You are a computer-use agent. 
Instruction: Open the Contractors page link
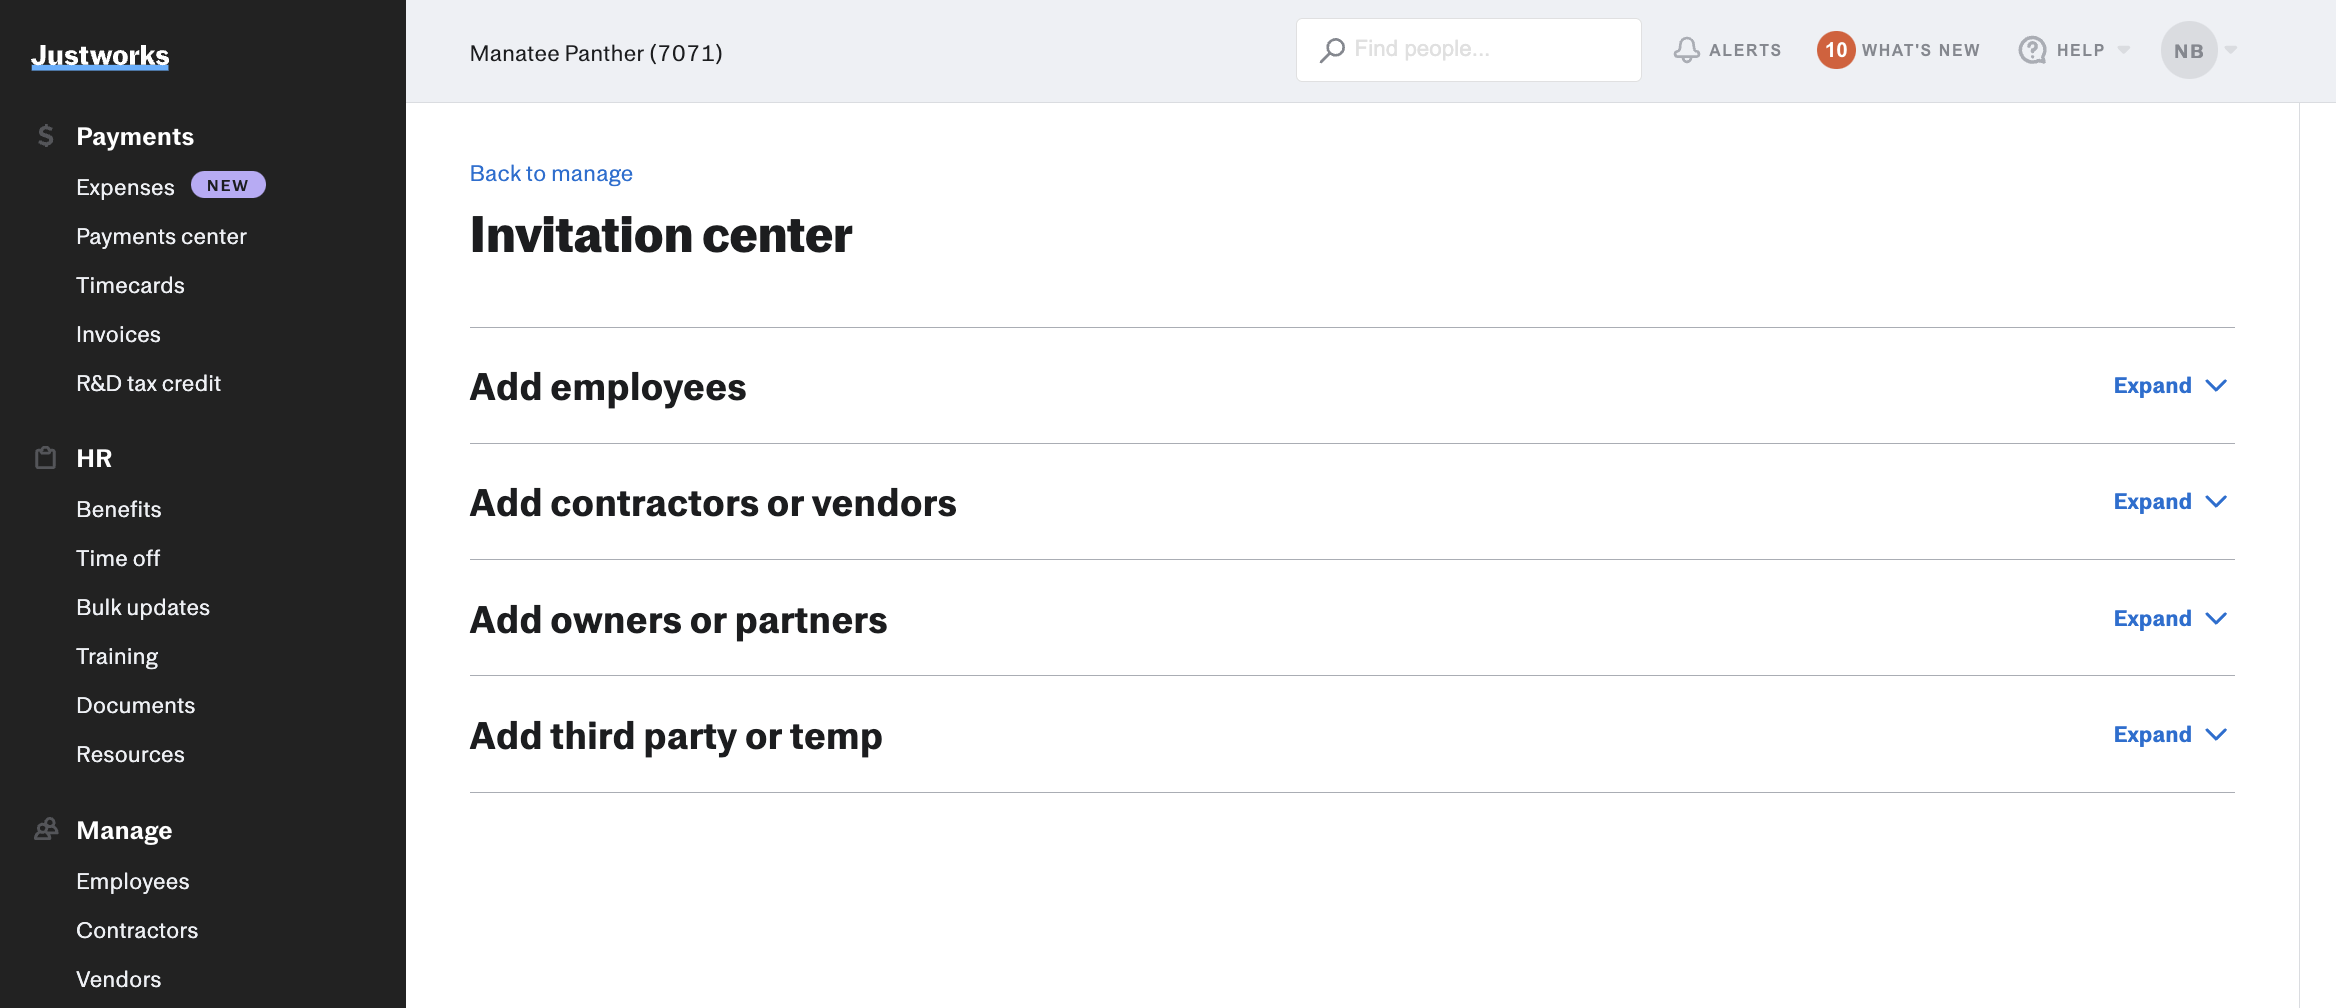click(137, 930)
